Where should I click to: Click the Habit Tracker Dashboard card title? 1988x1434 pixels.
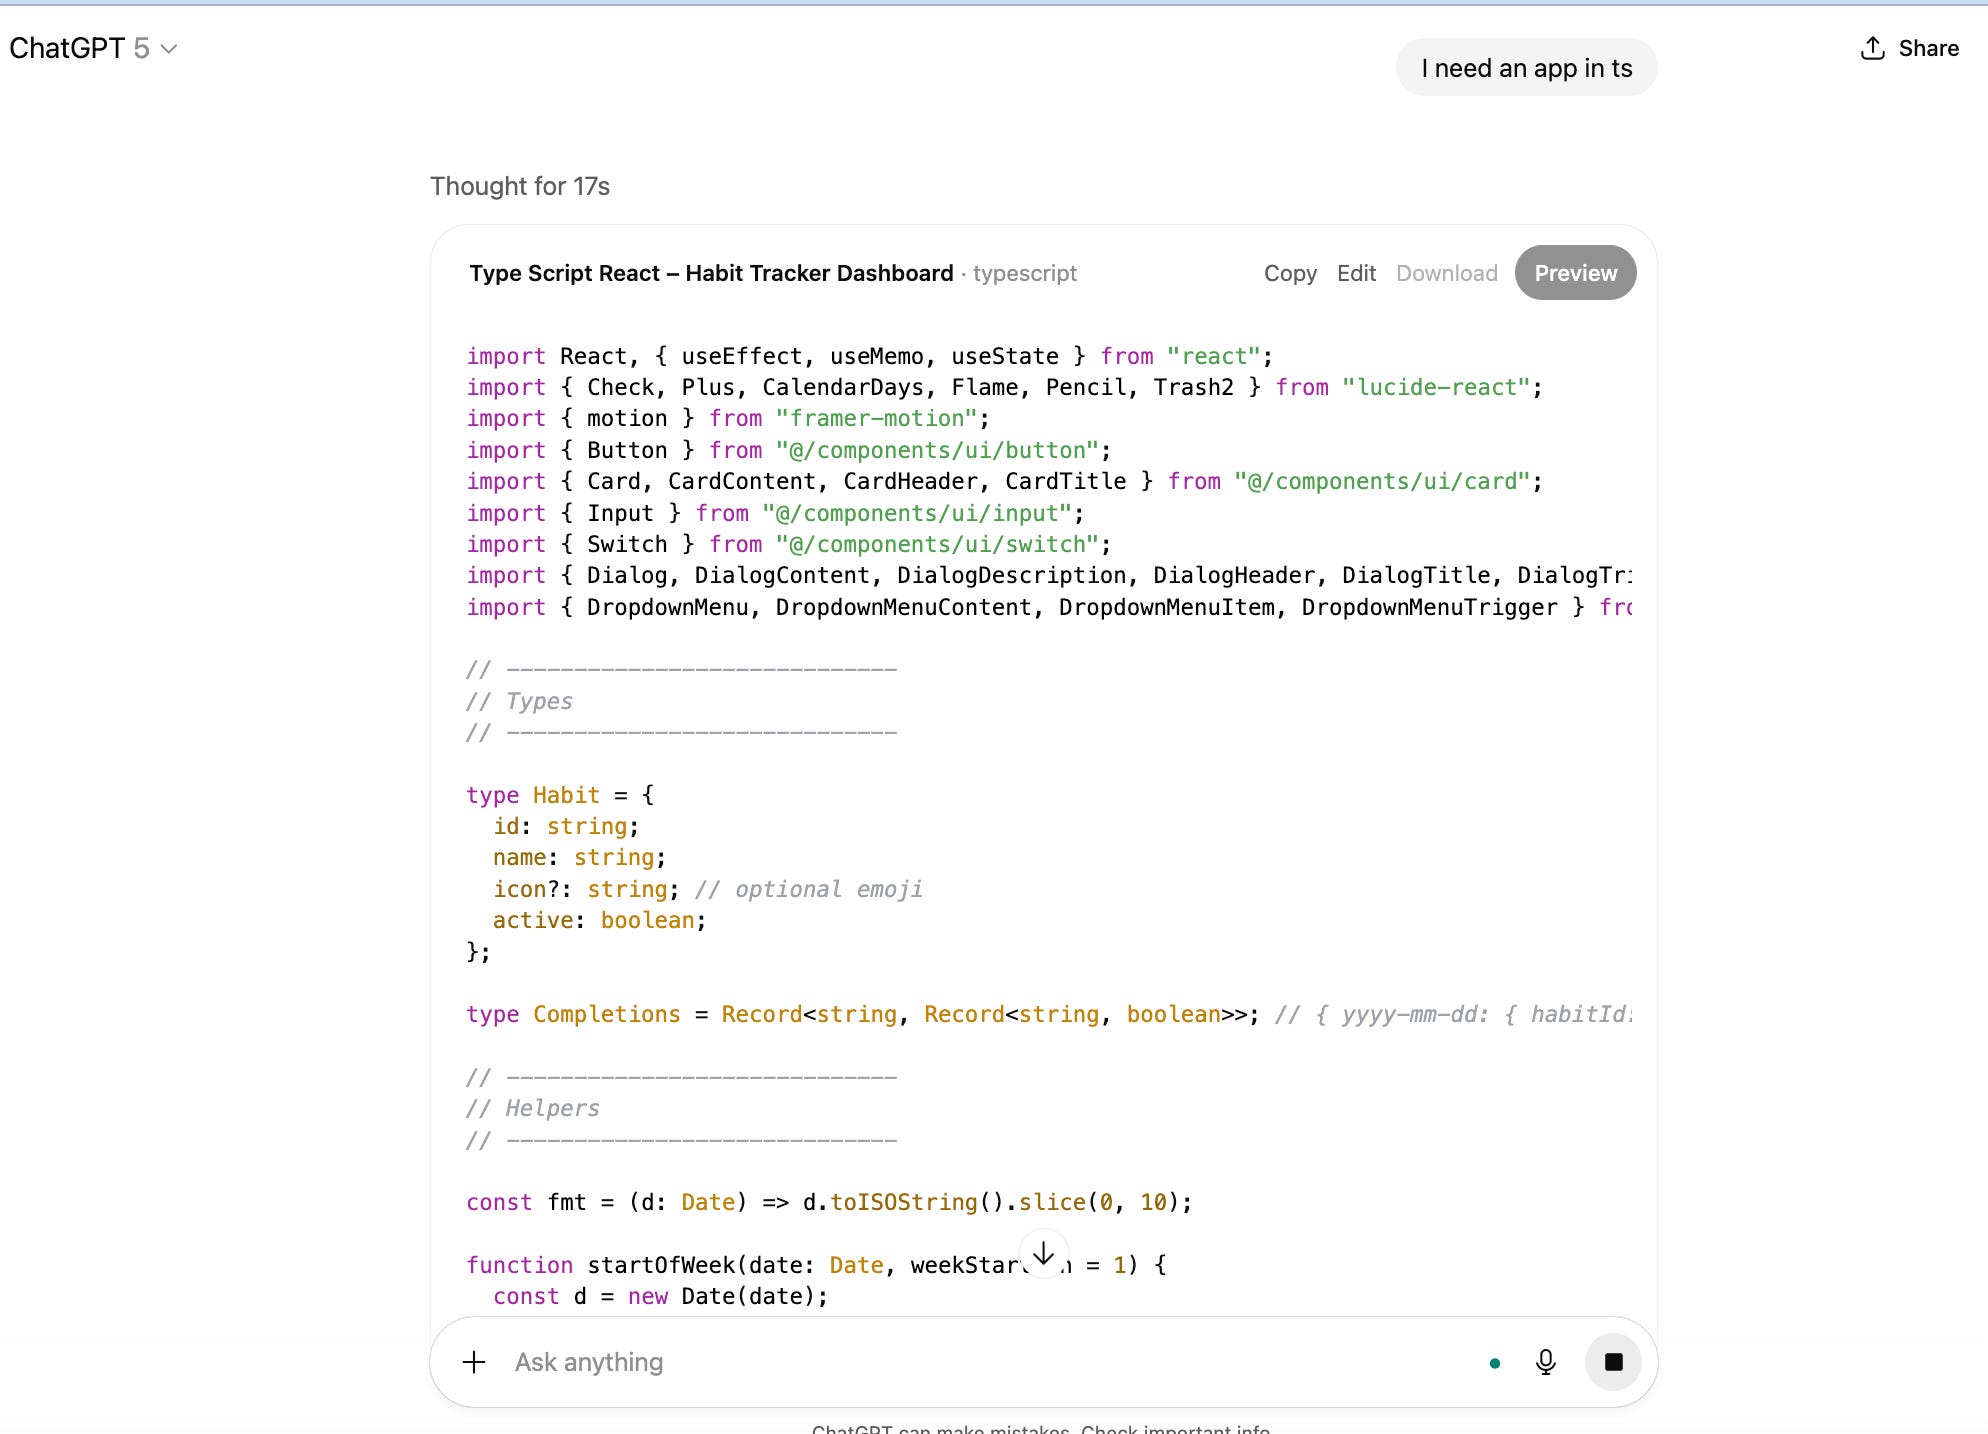pos(711,273)
